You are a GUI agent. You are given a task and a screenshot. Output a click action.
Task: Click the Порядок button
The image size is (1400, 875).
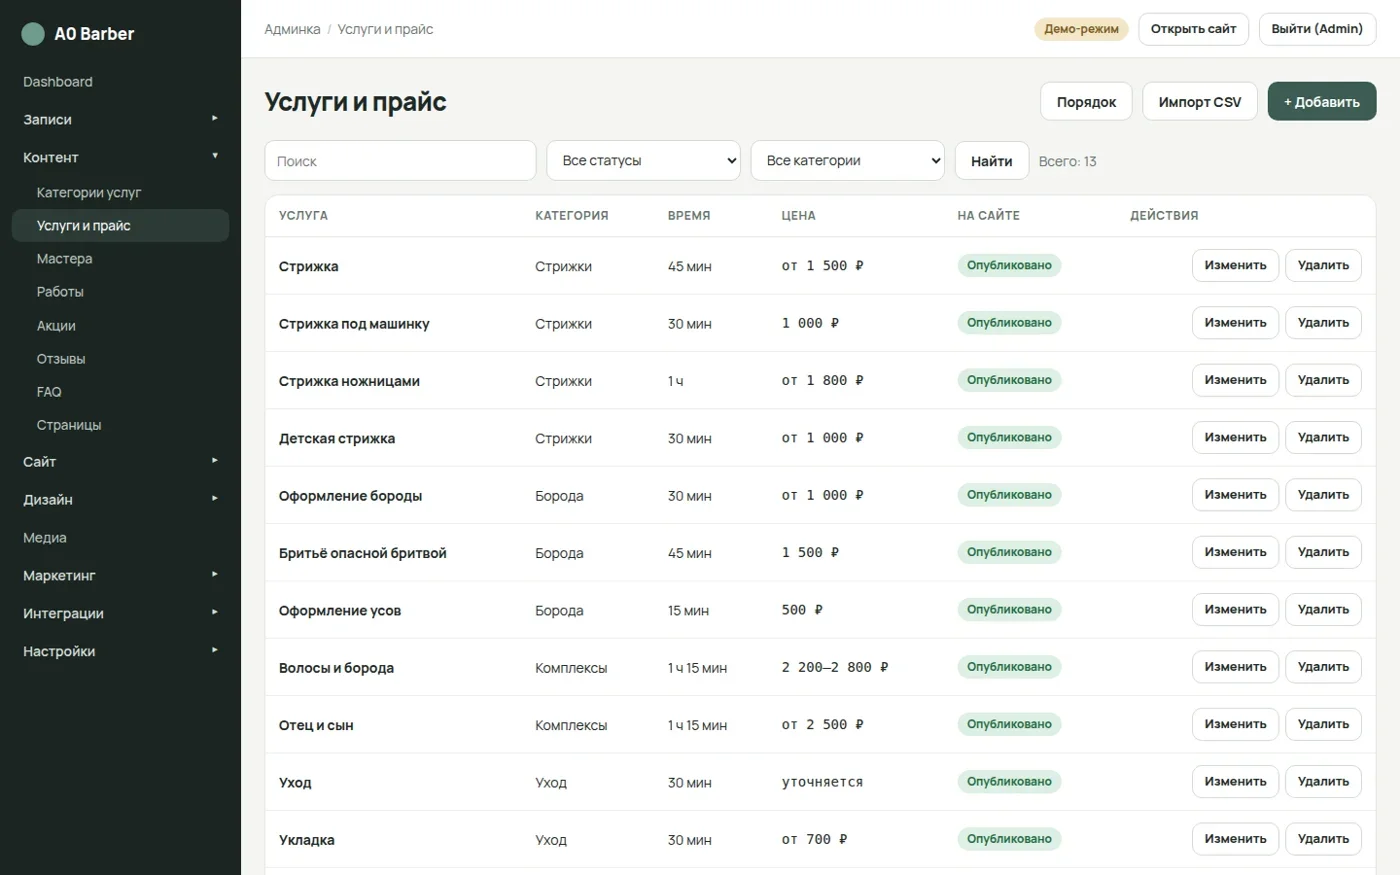[1086, 102]
